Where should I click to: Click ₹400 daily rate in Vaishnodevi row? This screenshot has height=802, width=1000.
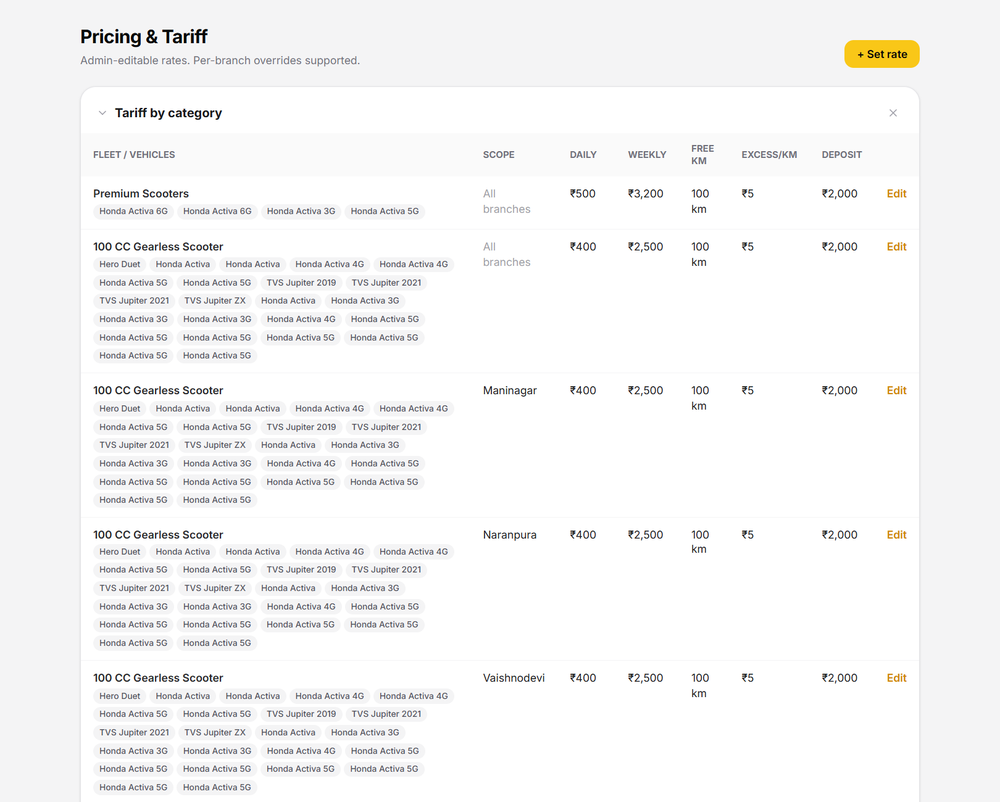[x=583, y=678]
